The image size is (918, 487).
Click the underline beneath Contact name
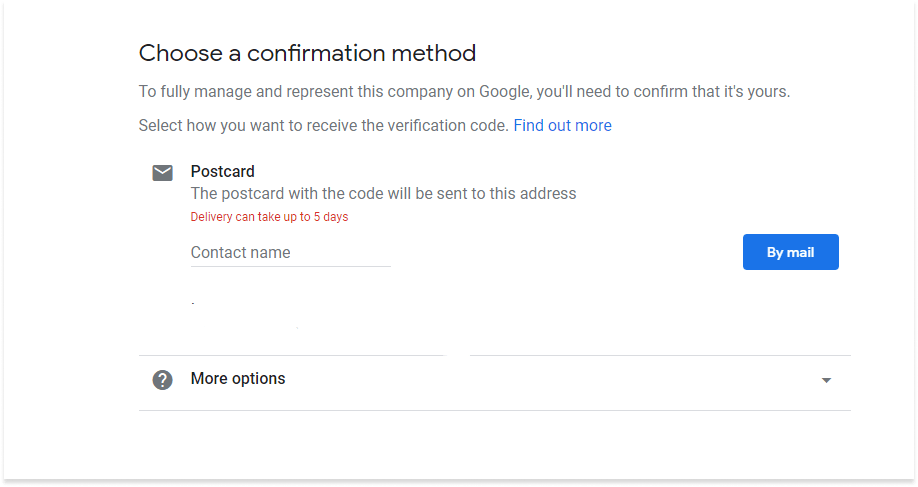290,266
